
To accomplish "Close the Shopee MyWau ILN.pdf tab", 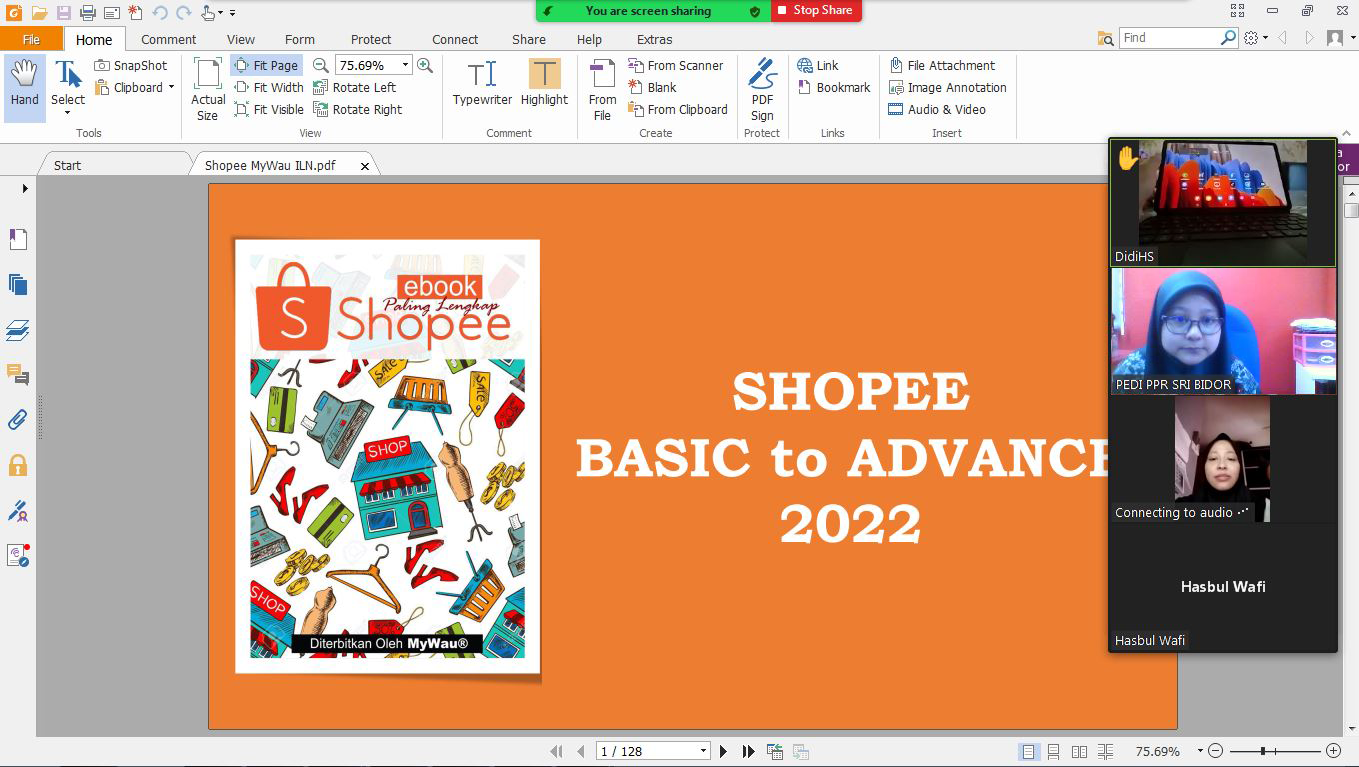I will [365, 166].
